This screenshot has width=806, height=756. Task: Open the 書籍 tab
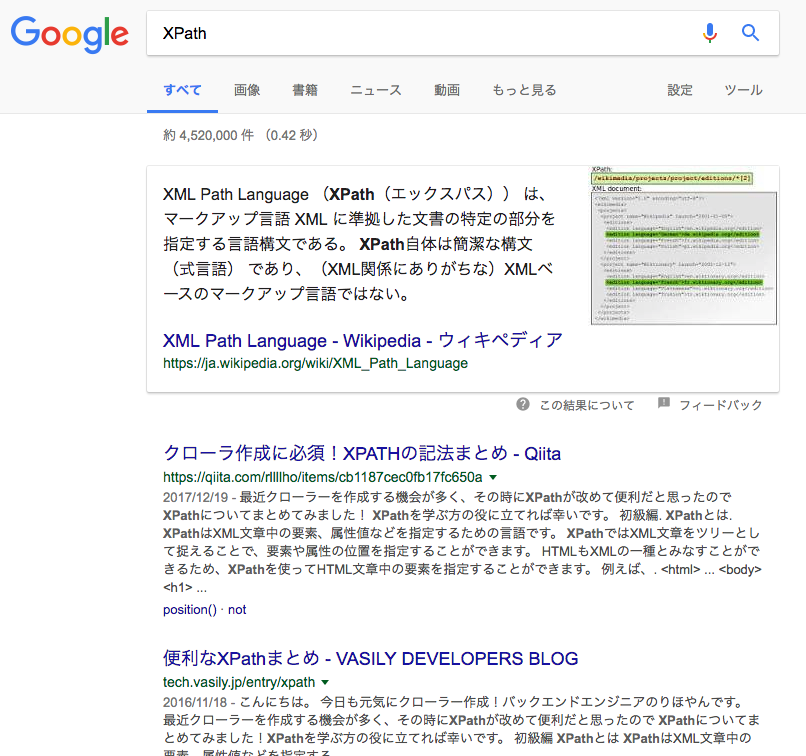305,90
